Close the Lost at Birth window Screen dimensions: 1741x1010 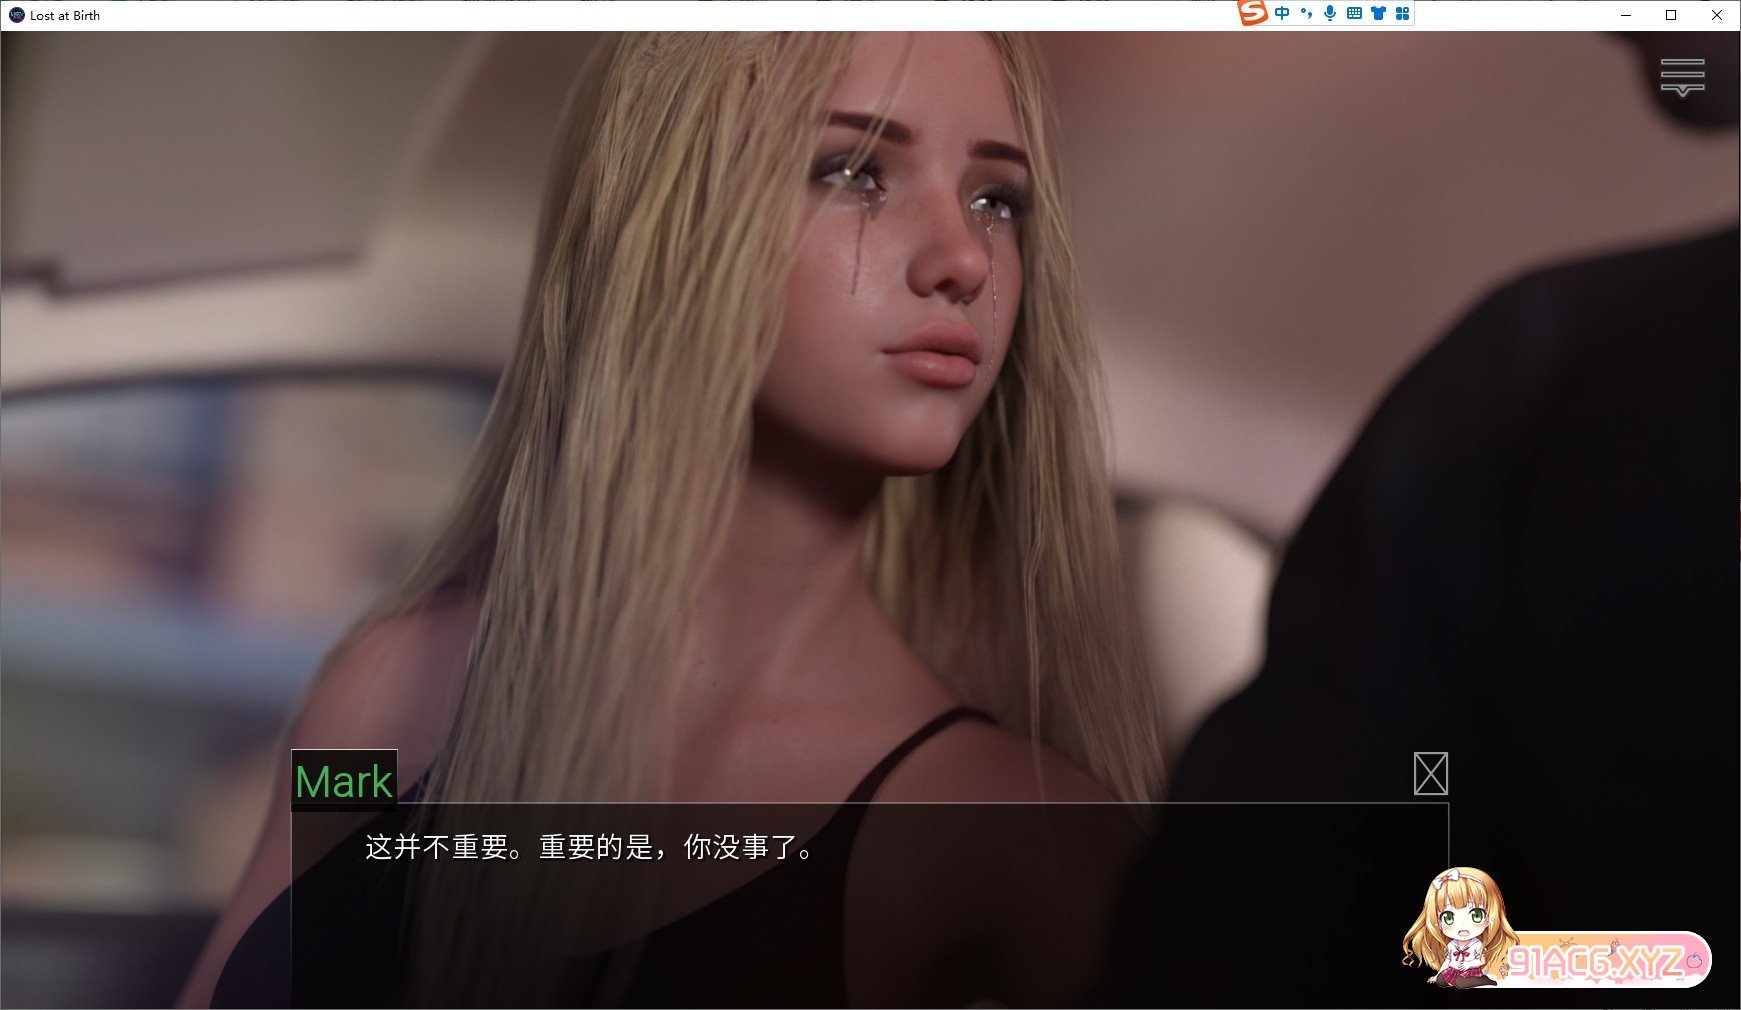[x=1717, y=15]
